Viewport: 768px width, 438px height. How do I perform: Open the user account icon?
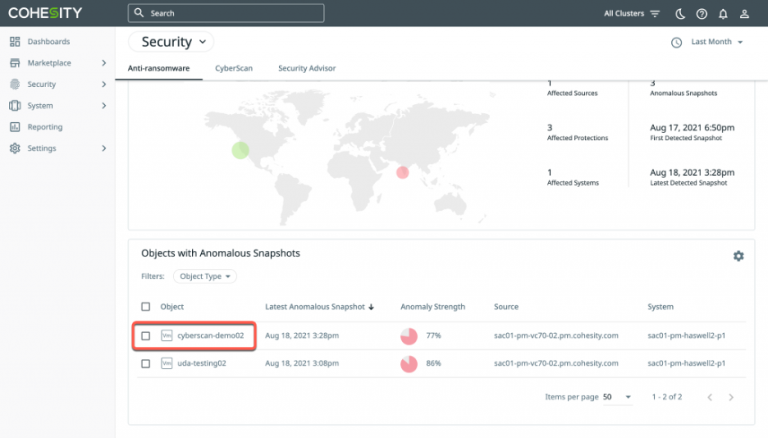click(746, 14)
